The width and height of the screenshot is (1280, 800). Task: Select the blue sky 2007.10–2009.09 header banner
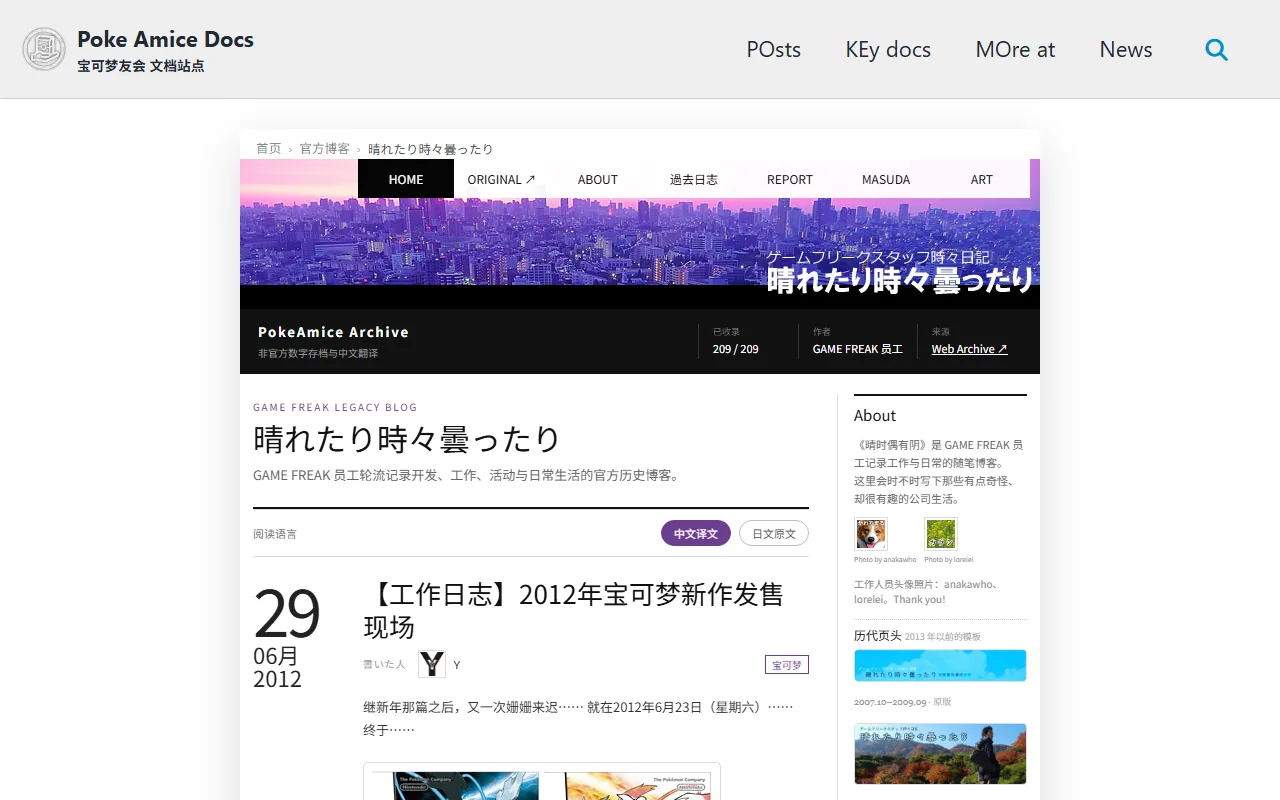click(x=940, y=666)
